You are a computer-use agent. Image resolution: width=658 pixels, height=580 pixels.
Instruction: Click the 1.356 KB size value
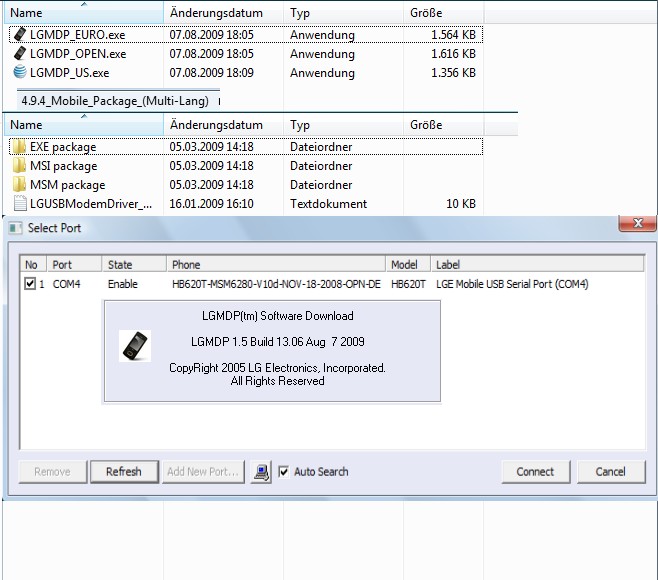click(454, 73)
